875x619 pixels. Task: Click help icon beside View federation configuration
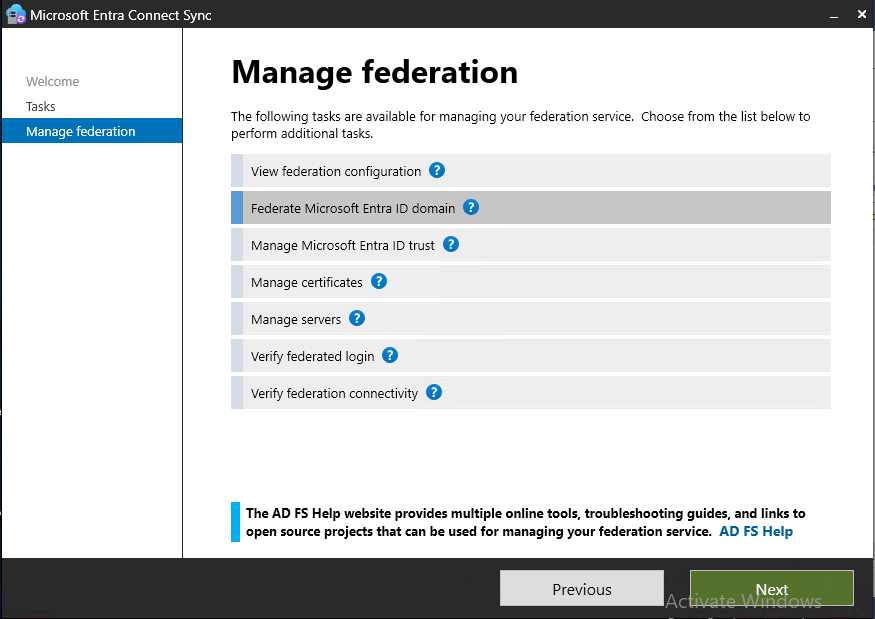pyautogui.click(x=437, y=170)
